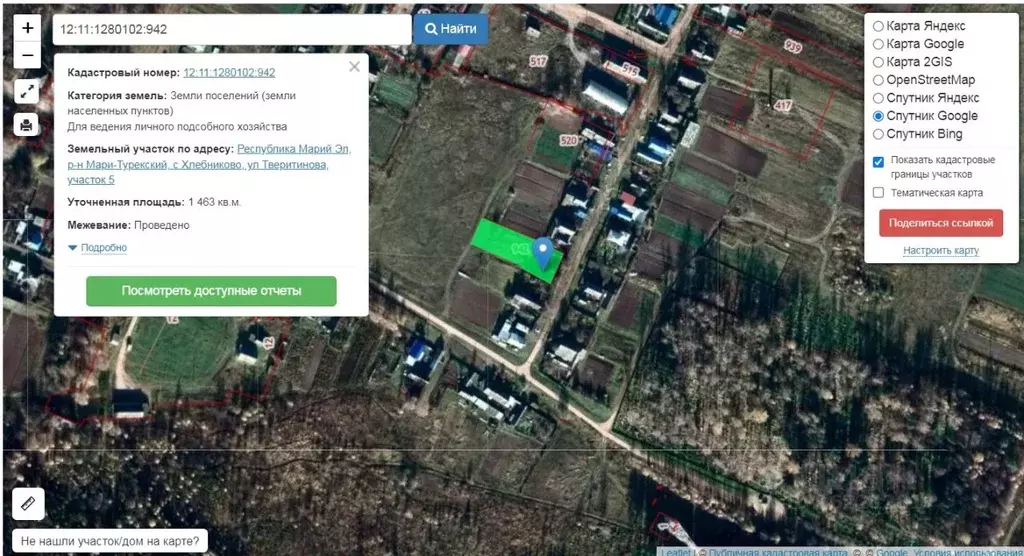Viewport: 1024px width, 556px height.
Task: Click Посмотреть доступные отчеты button
Action: (211, 291)
